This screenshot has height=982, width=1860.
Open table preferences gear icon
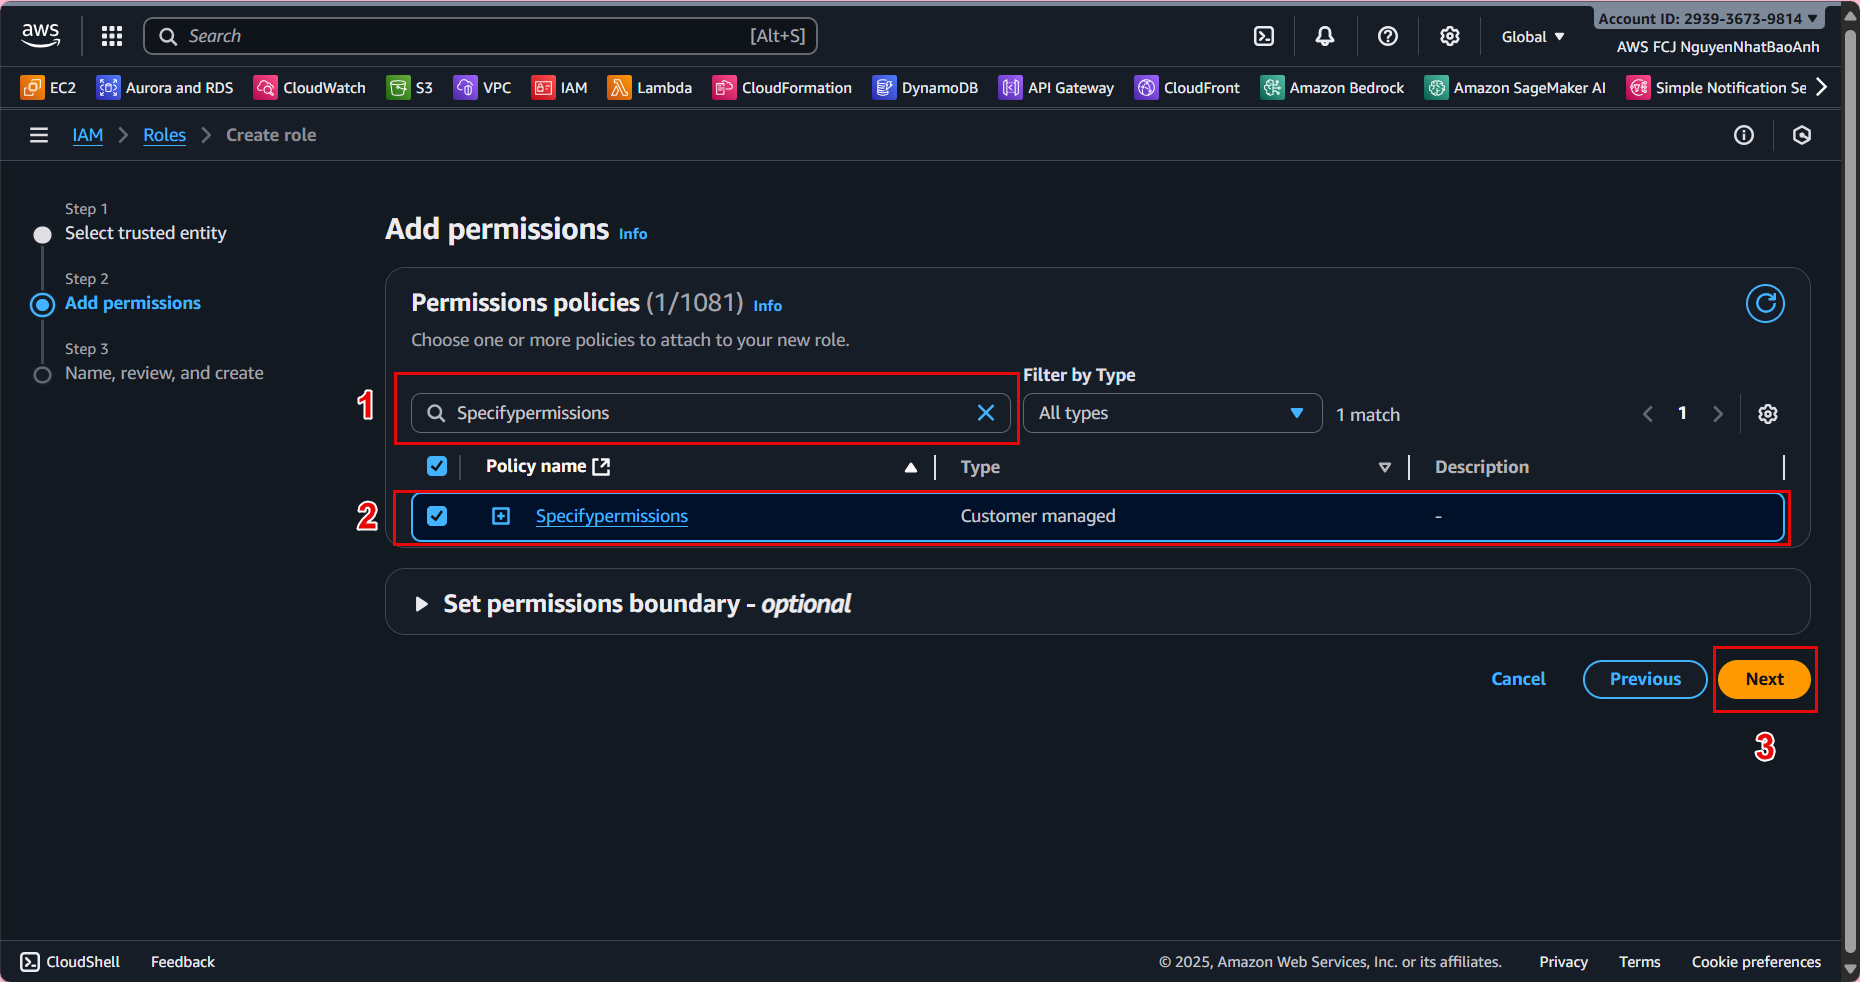tap(1768, 414)
